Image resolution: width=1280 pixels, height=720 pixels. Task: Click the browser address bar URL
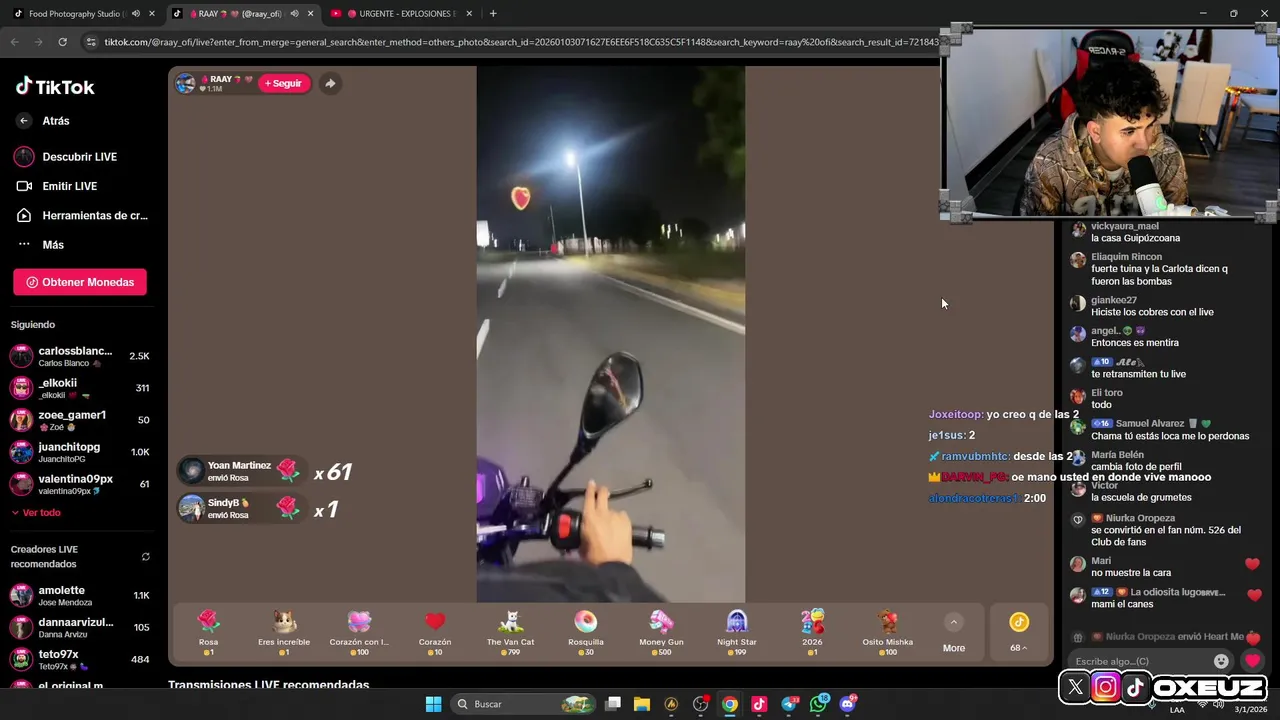click(x=520, y=42)
